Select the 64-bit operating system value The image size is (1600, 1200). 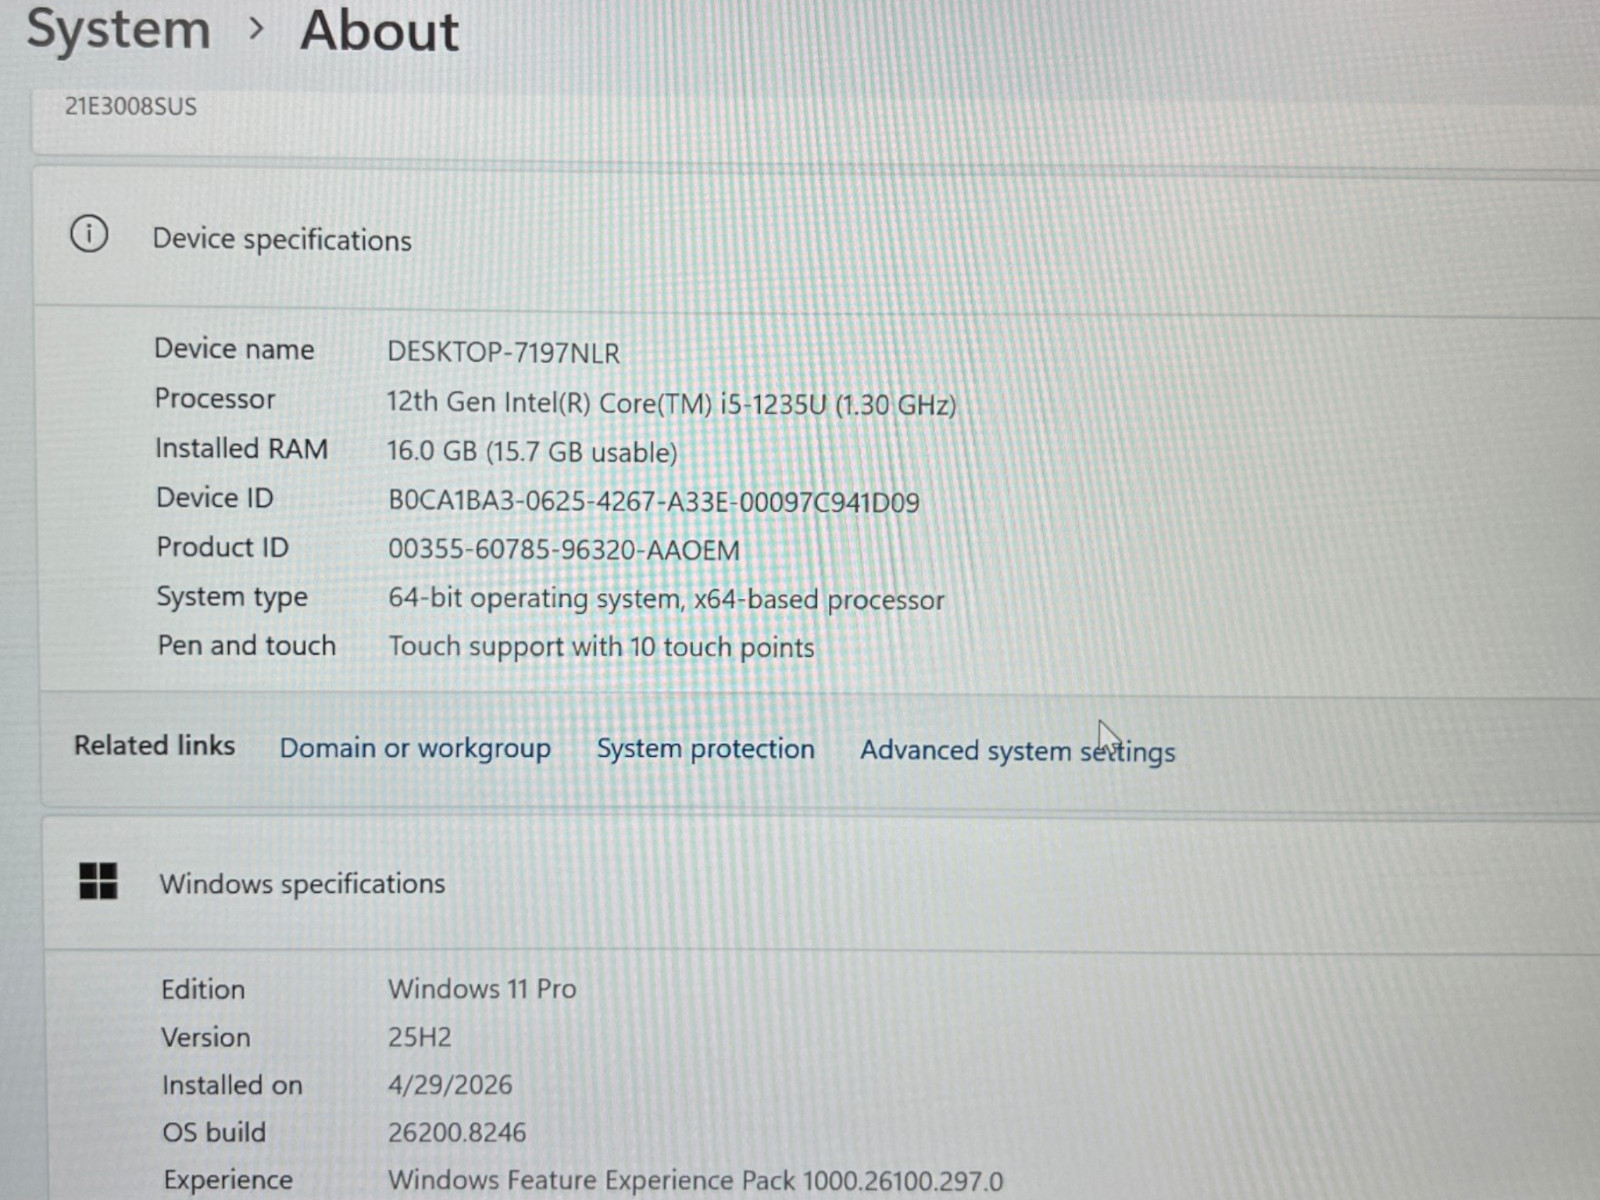pos(666,598)
